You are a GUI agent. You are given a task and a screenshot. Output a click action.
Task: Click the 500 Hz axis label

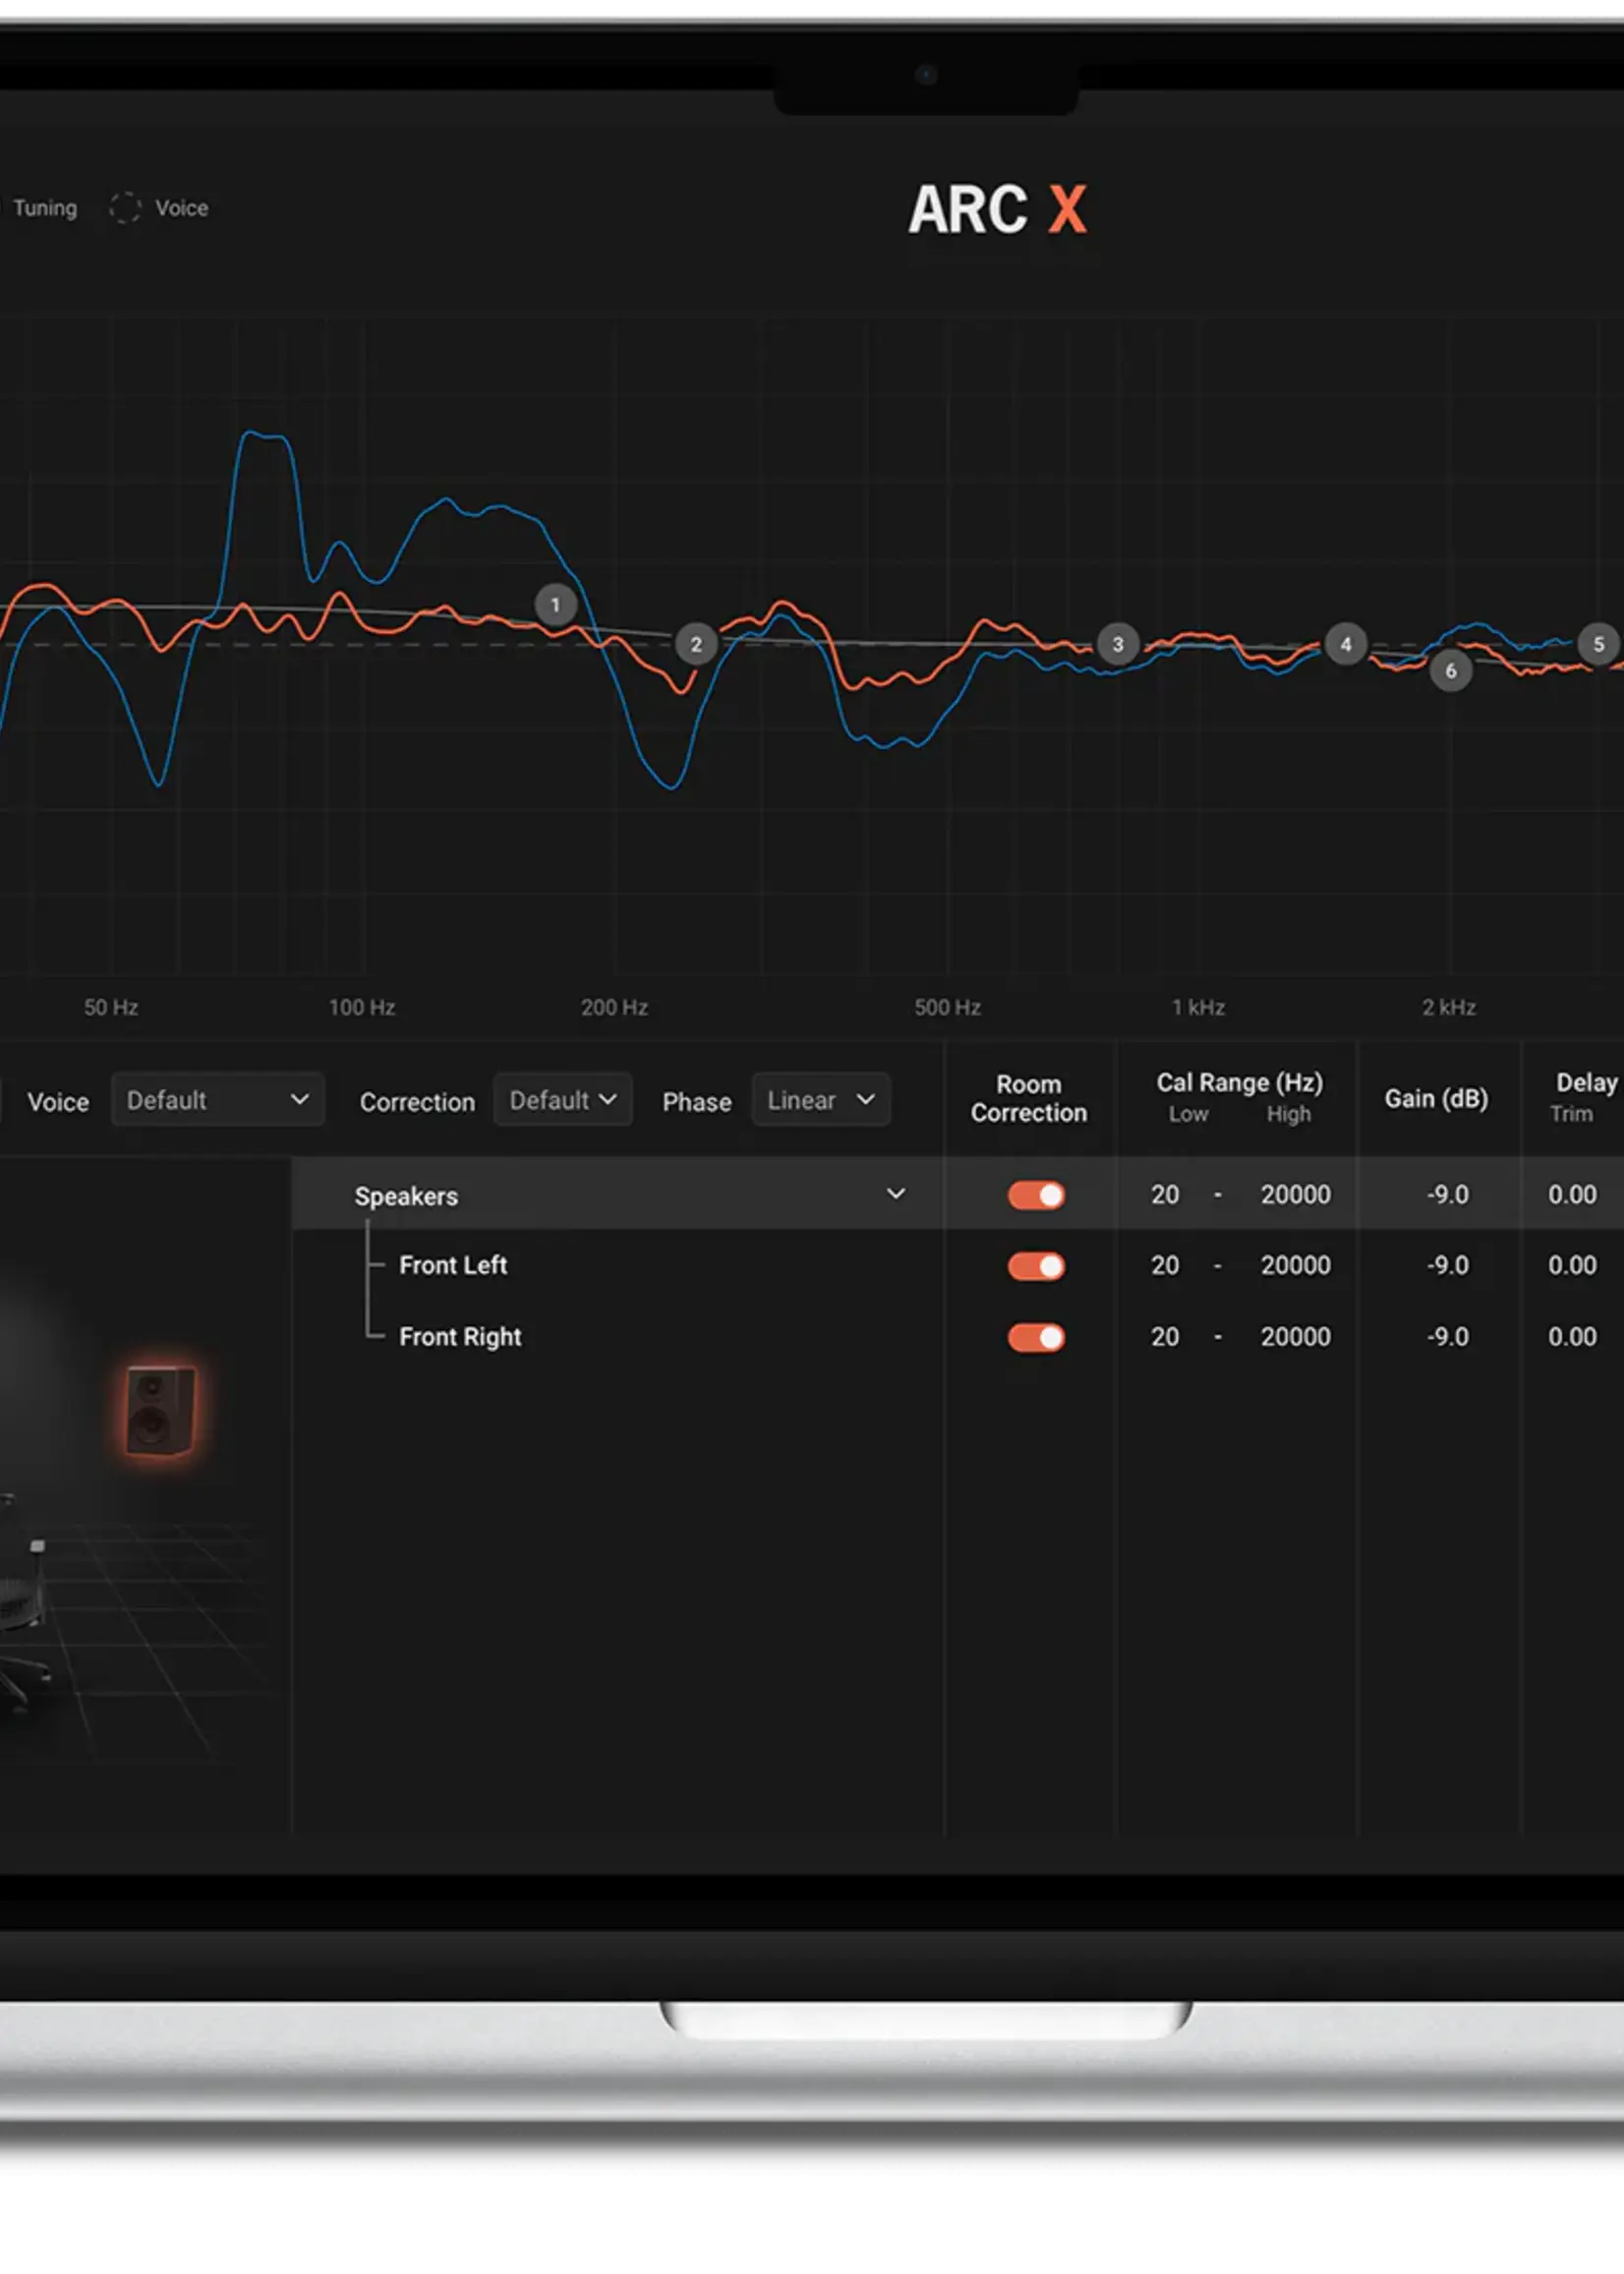tap(947, 1007)
